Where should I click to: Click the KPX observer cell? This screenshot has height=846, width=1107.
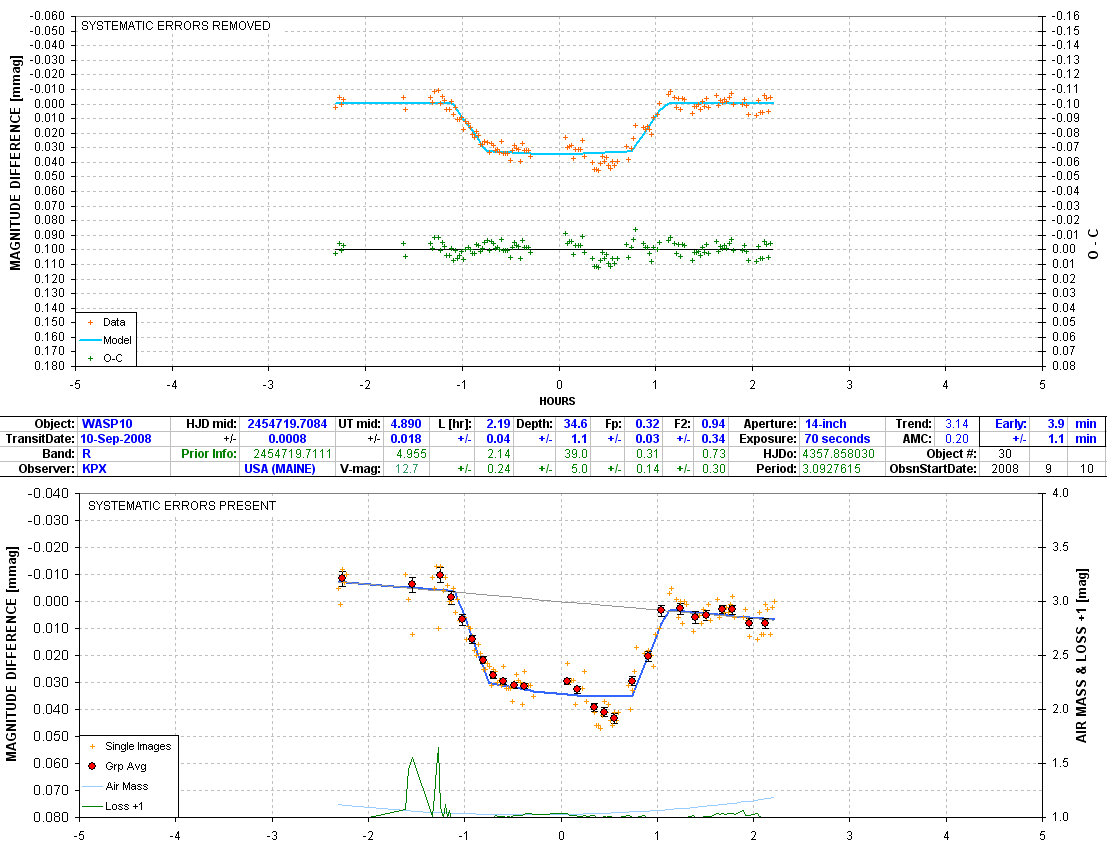click(x=94, y=469)
